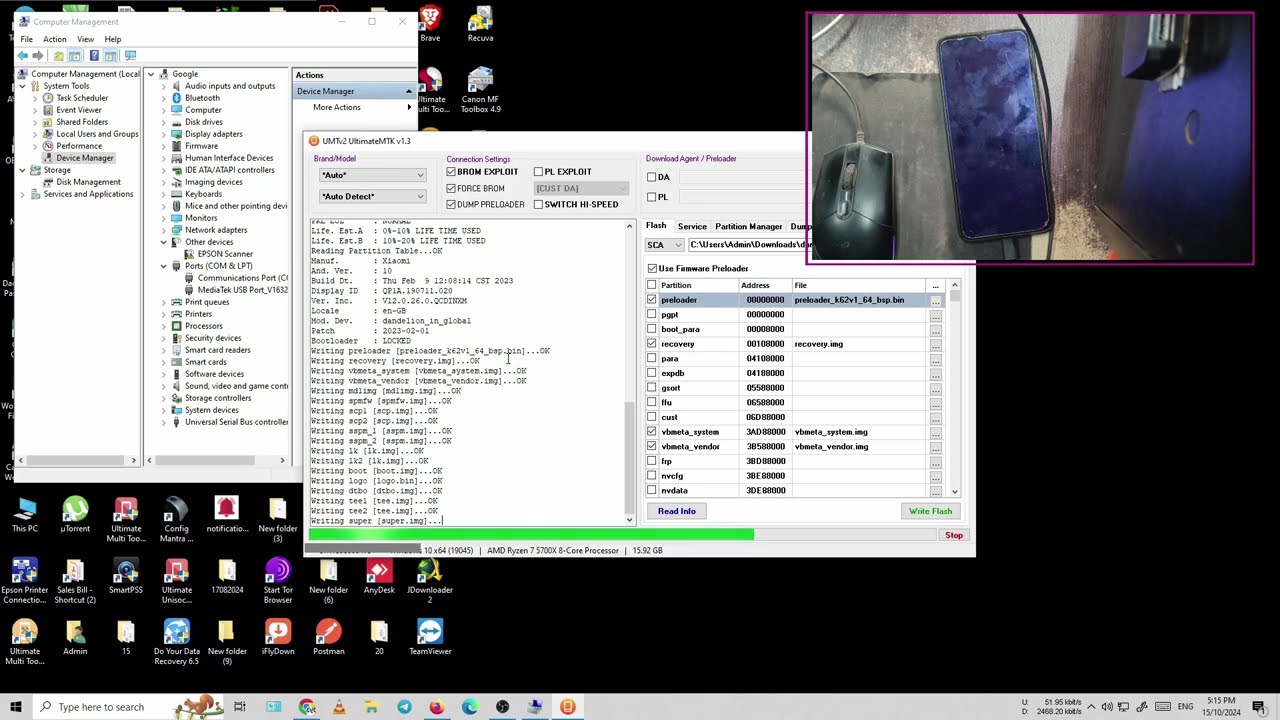
Task: Open View menu in Computer Management
Action: [x=85, y=39]
